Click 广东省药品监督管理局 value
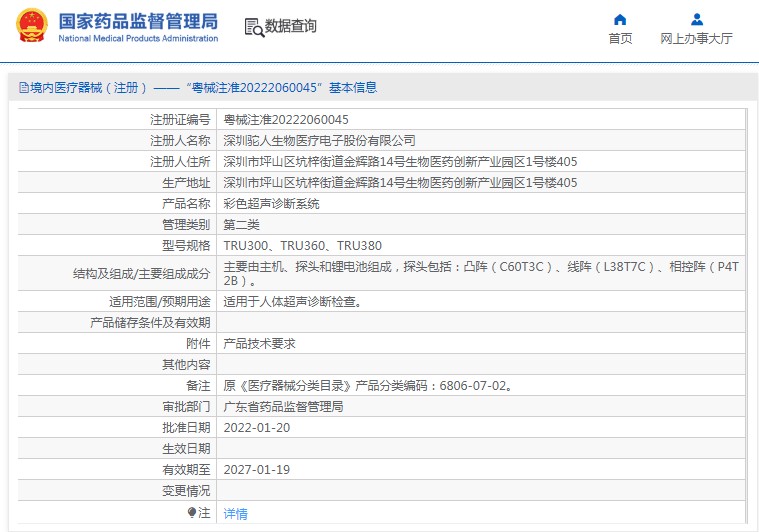The height and width of the screenshot is (532, 759). 283,407
